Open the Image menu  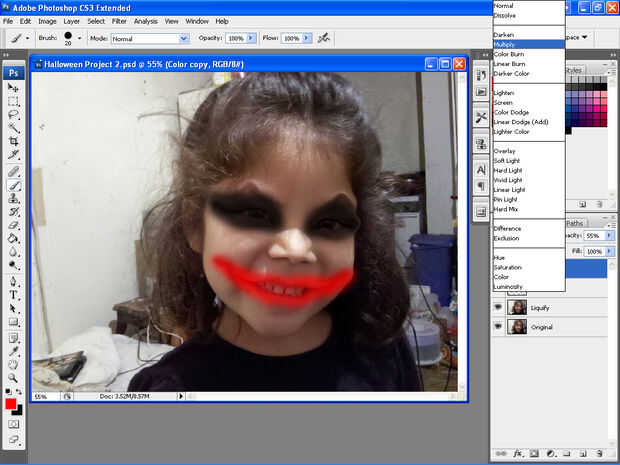[x=47, y=21]
